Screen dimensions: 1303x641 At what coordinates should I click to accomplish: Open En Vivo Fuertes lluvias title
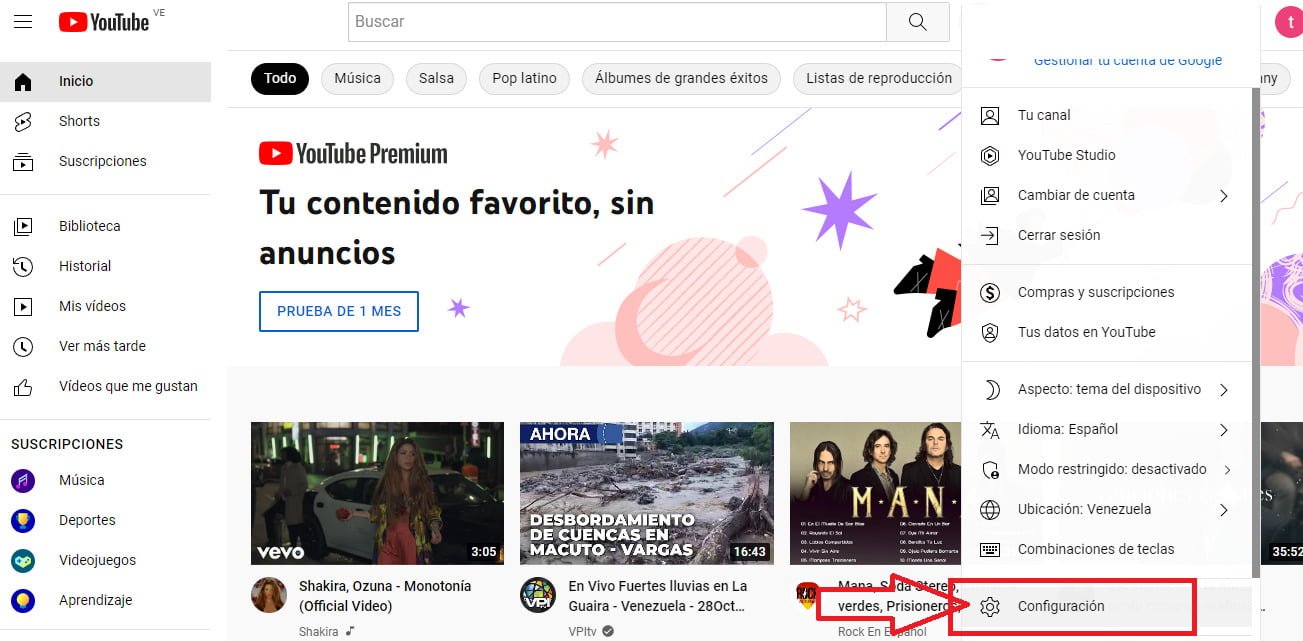[658, 596]
